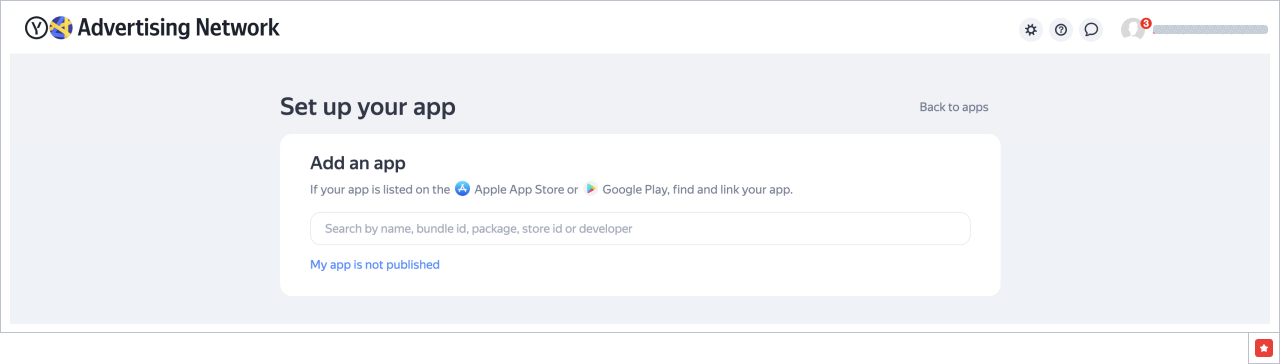This screenshot has width=1280, height=364.
Task: Open the chat speech bubble icon
Action: pos(1091,29)
